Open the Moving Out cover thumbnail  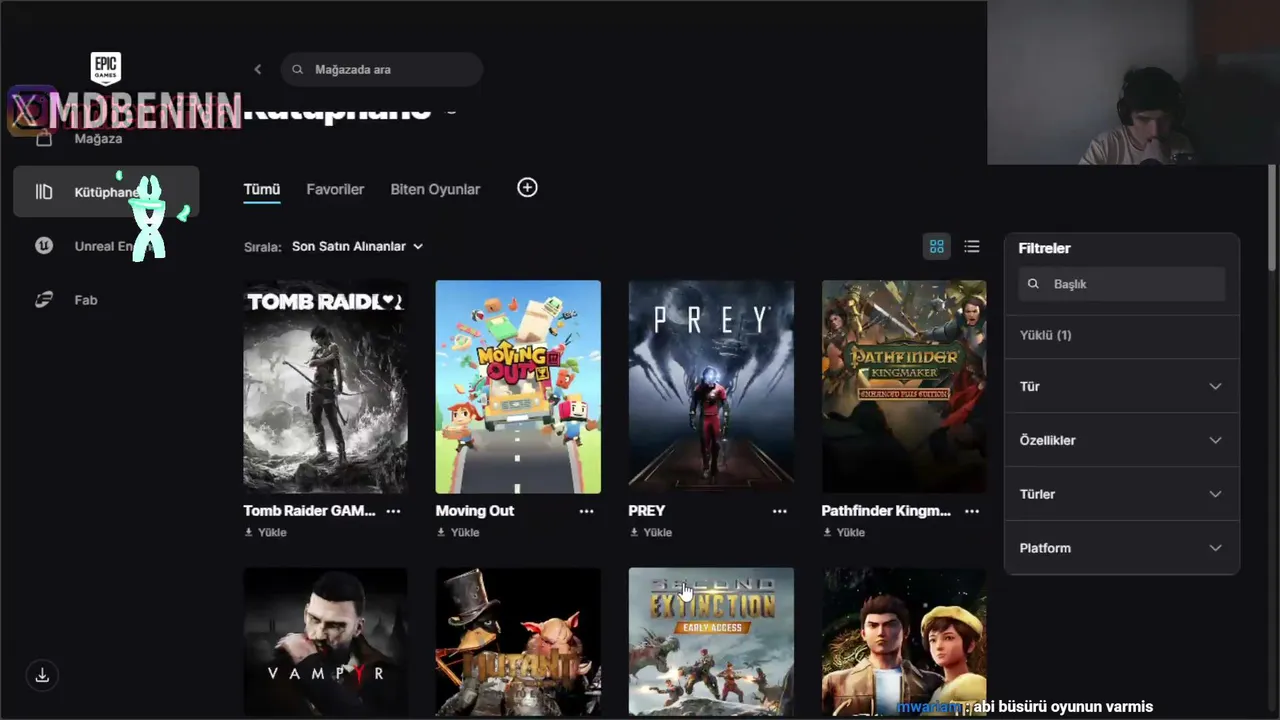(518, 387)
